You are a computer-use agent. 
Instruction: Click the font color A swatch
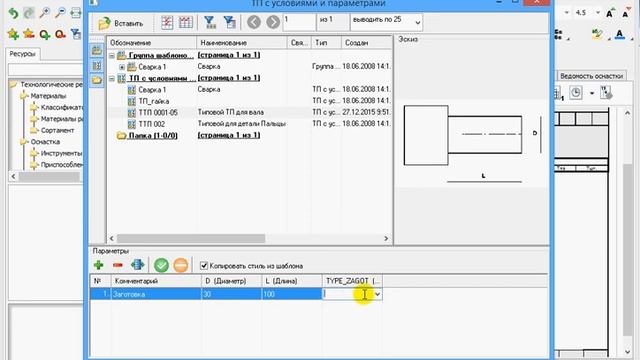[620, 35]
